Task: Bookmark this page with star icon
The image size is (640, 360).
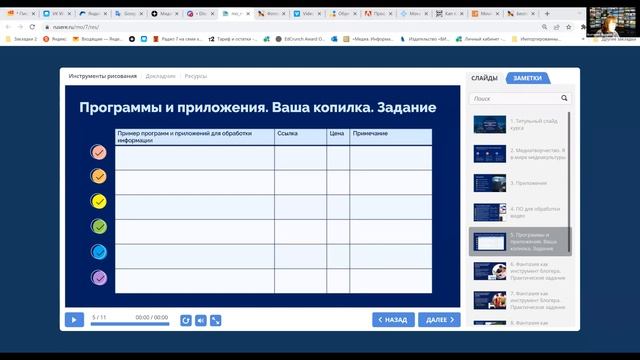Action: click(x=569, y=27)
